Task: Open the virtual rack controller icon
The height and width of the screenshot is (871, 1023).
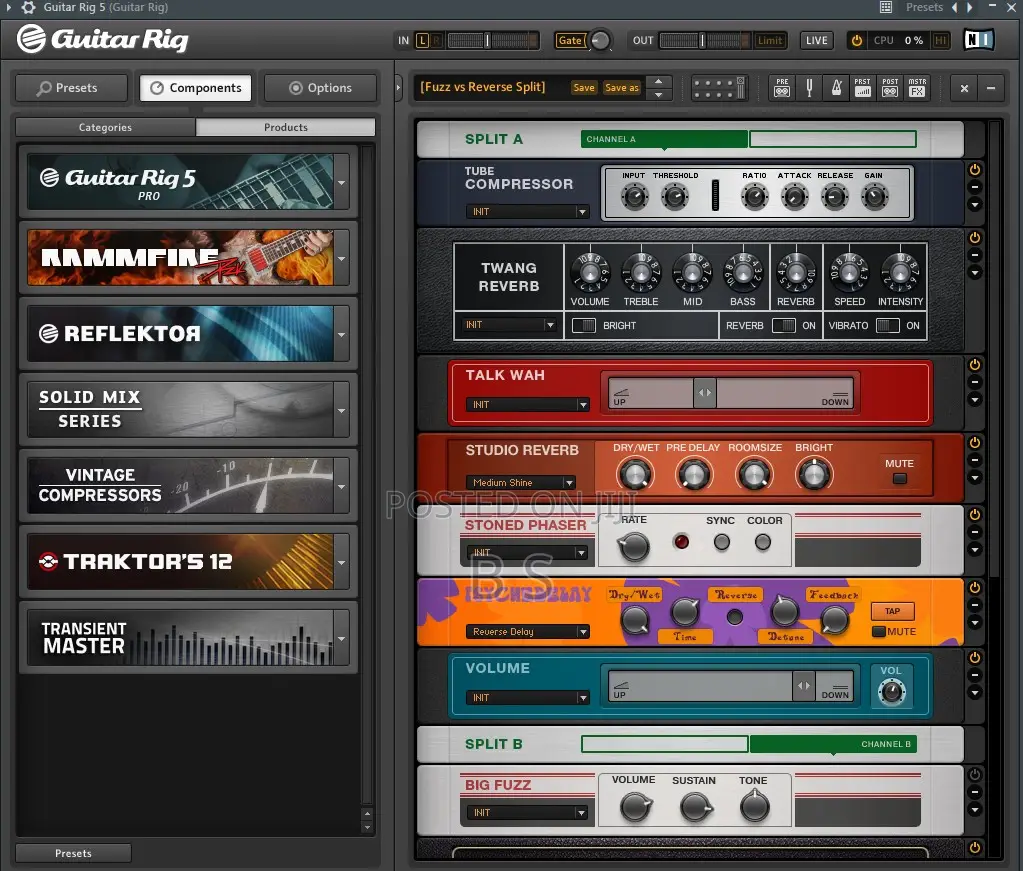Action: 718,87
